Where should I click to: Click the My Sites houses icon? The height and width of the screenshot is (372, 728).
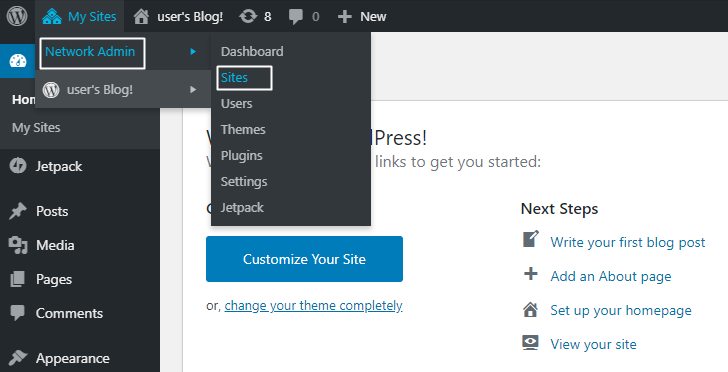pyautogui.click(x=52, y=17)
